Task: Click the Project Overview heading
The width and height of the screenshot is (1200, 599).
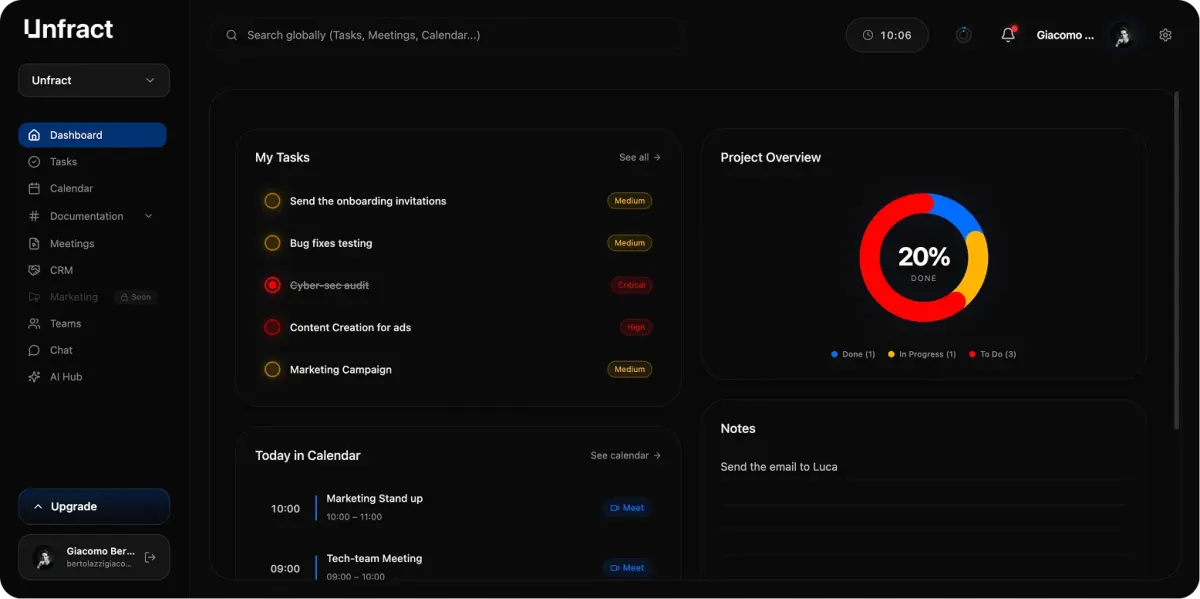Action: (x=771, y=157)
